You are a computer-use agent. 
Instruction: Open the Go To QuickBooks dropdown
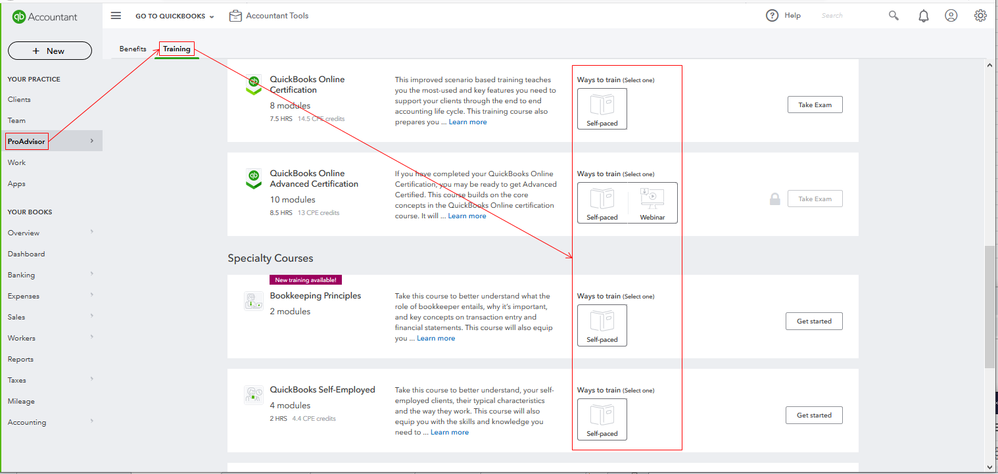(x=175, y=16)
